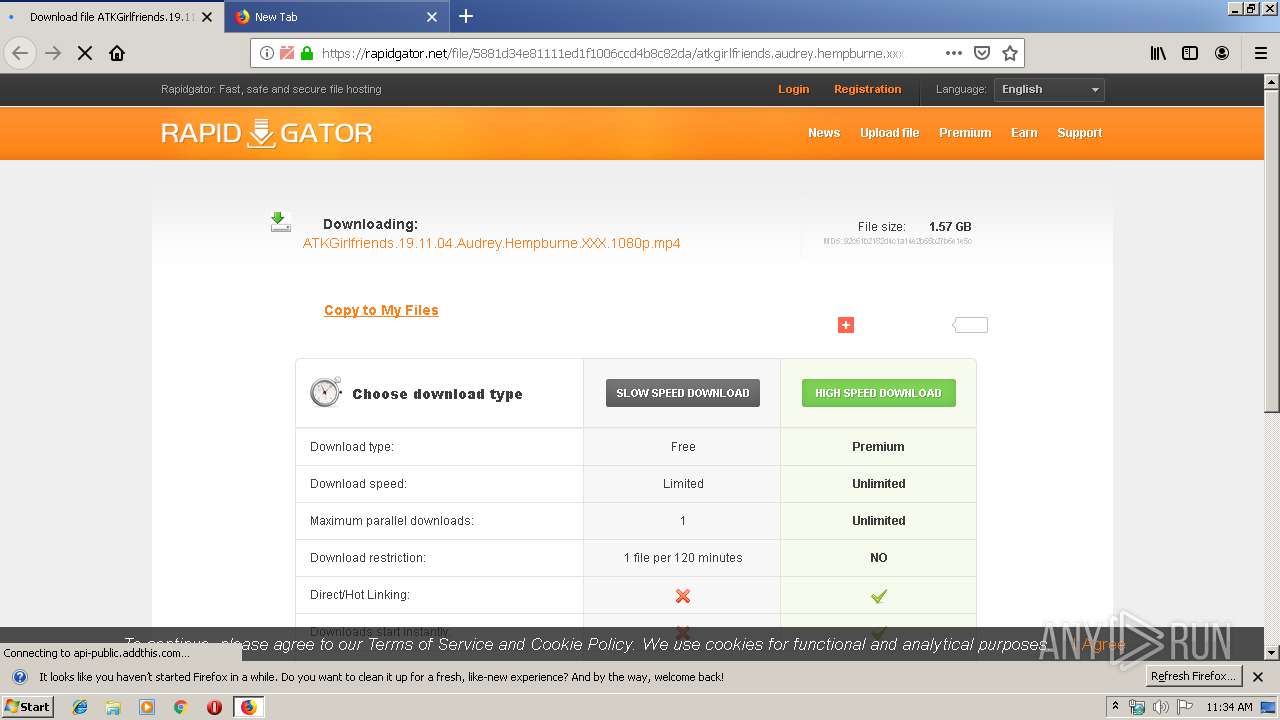Click the green download arrow file icon
The image size is (1280, 720).
pyautogui.click(x=280, y=222)
